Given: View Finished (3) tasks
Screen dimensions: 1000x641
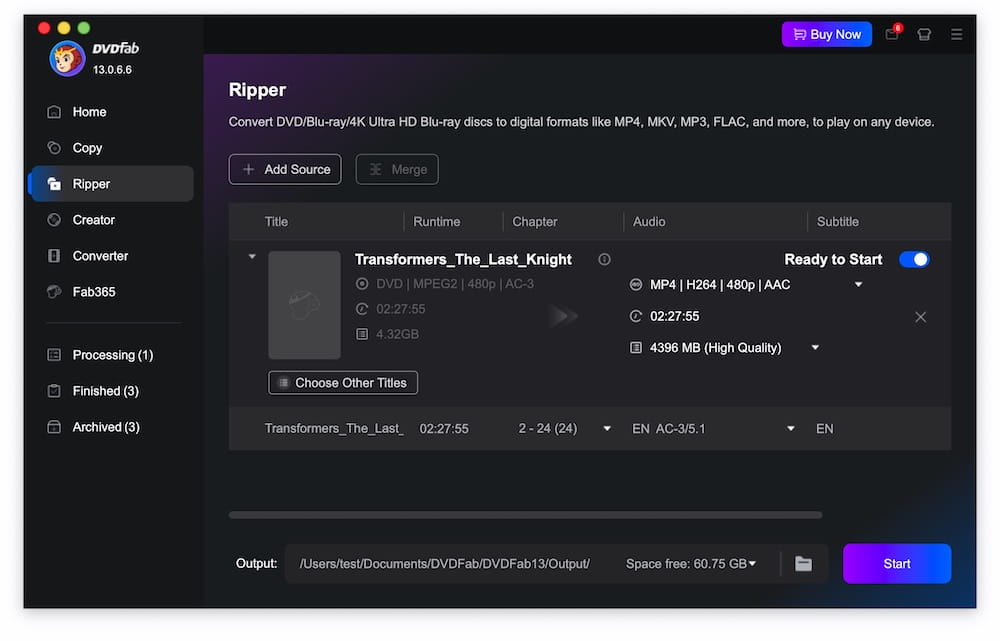Looking at the screenshot, I should (105, 391).
